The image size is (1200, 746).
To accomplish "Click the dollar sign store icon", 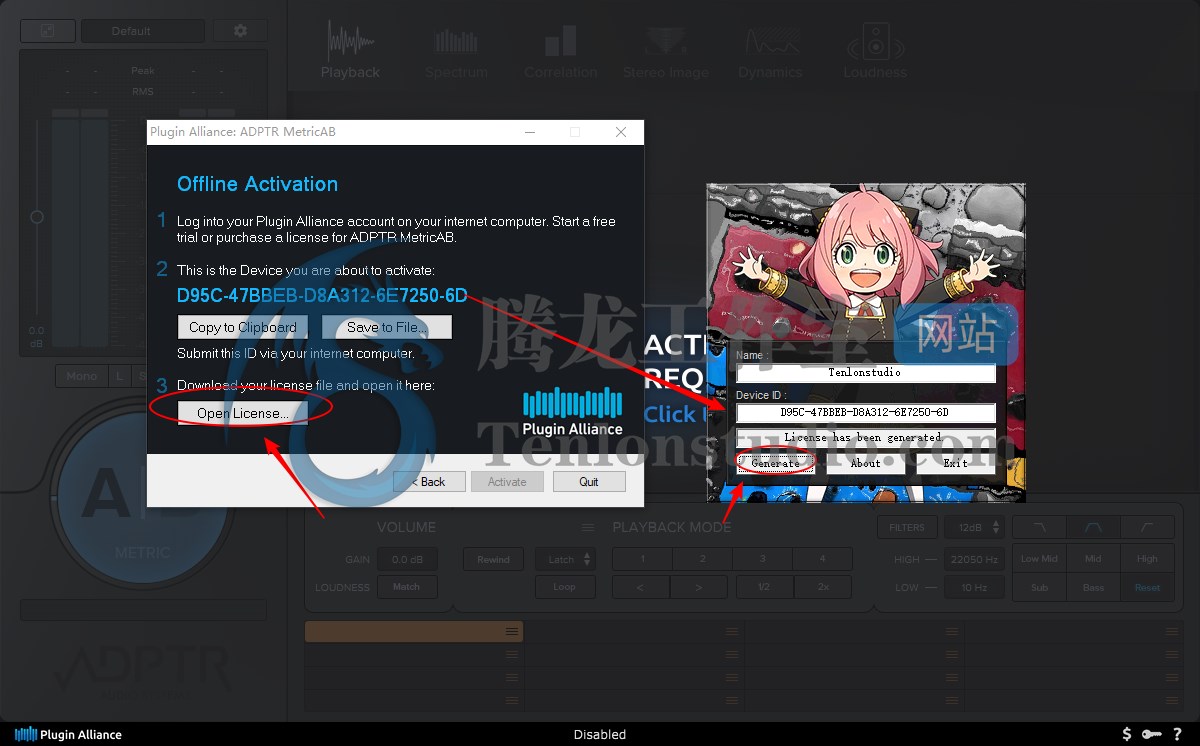I will [x=1127, y=734].
